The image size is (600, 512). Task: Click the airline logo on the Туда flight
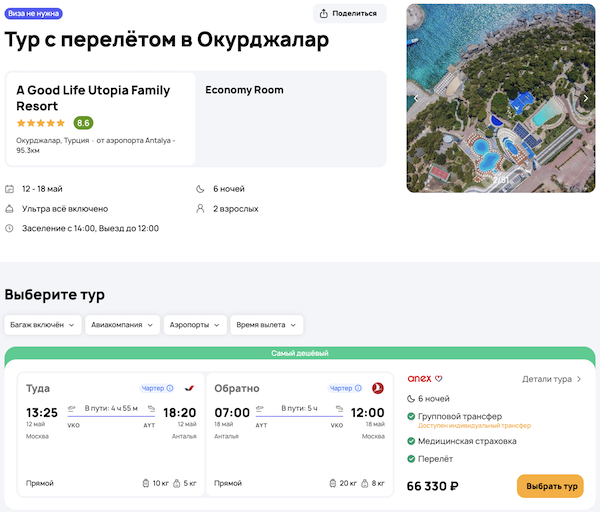coord(189,388)
